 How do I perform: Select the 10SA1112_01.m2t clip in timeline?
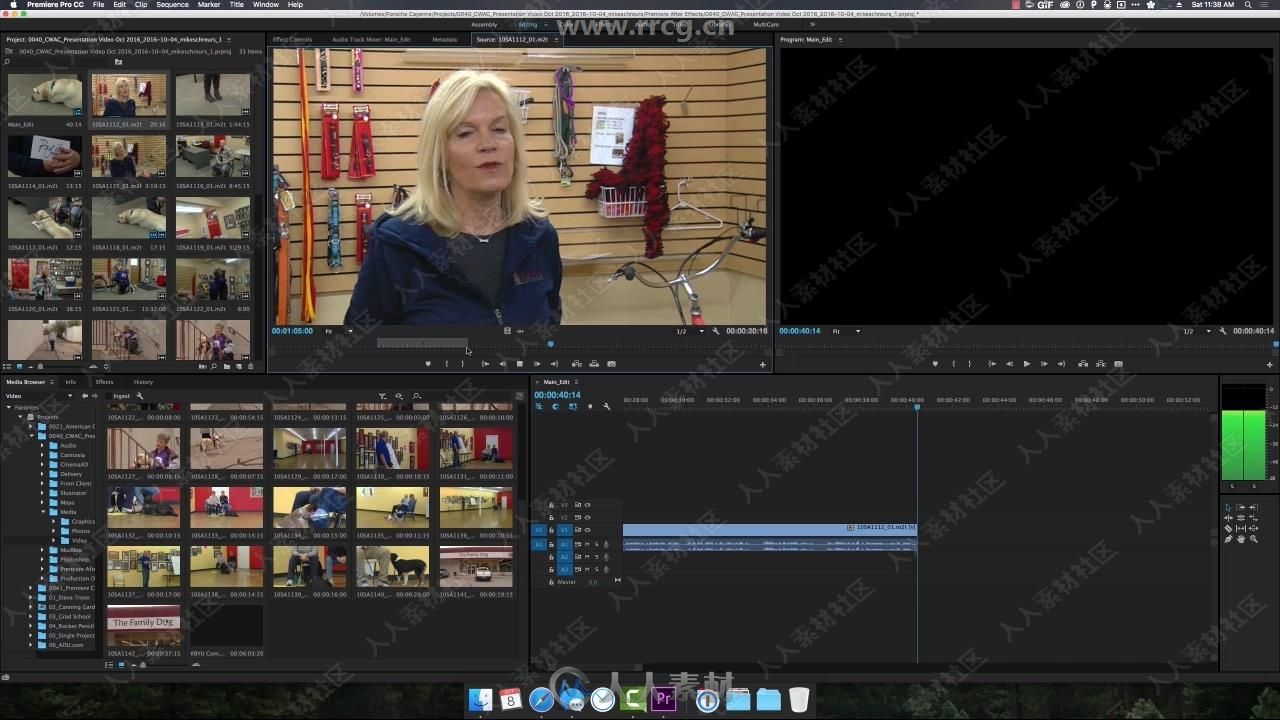tap(770, 530)
